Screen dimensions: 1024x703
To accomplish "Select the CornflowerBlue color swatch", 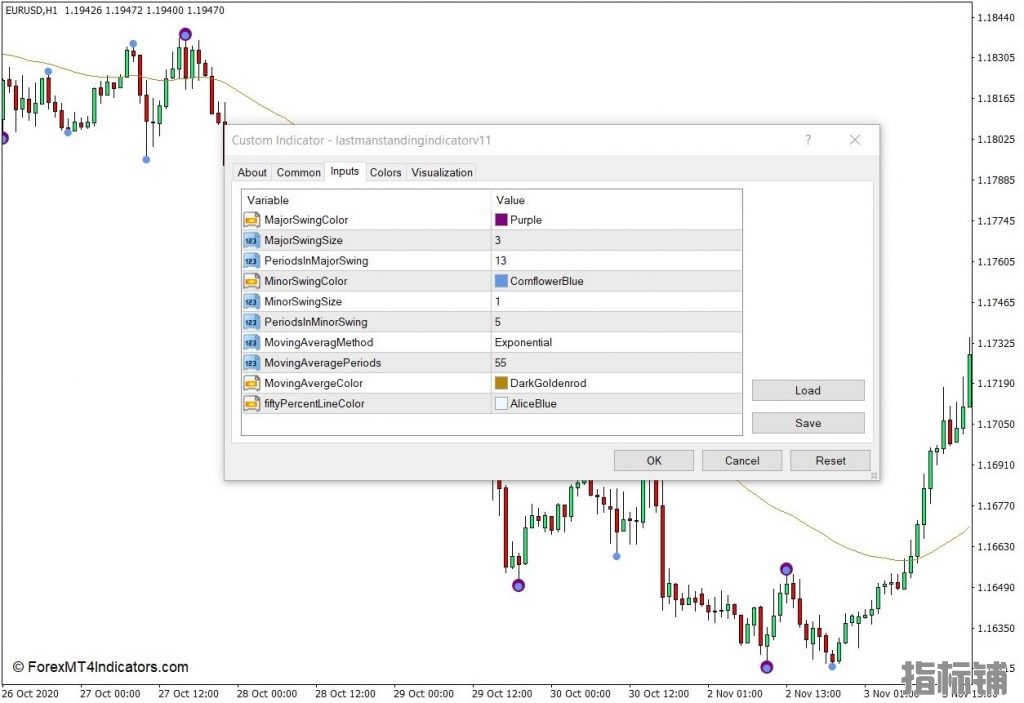I will (x=501, y=281).
